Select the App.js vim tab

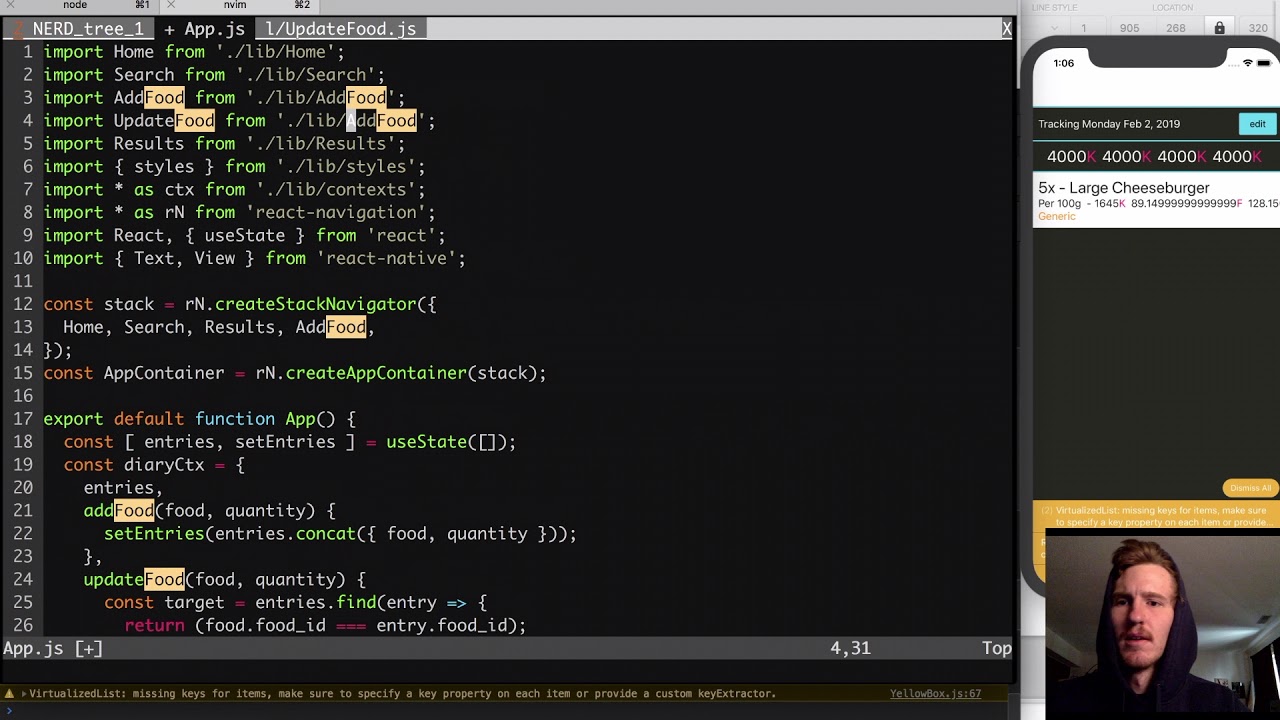click(204, 29)
